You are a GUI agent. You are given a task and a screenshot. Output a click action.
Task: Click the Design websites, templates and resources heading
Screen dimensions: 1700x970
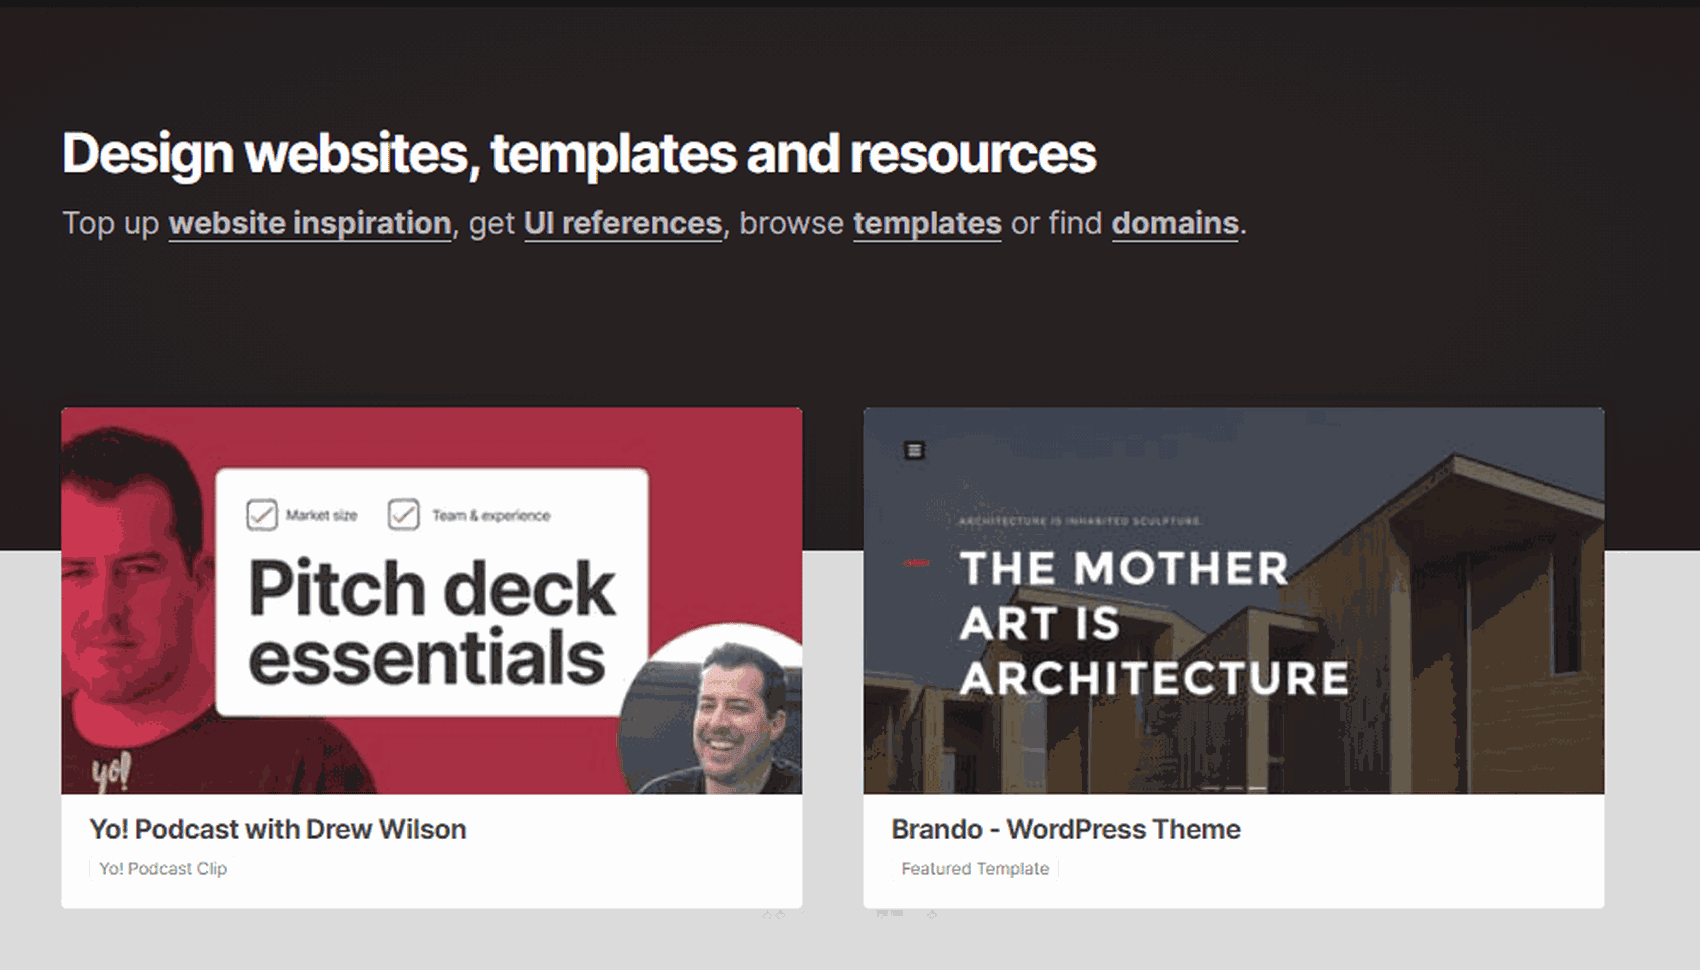[x=579, y=154]
